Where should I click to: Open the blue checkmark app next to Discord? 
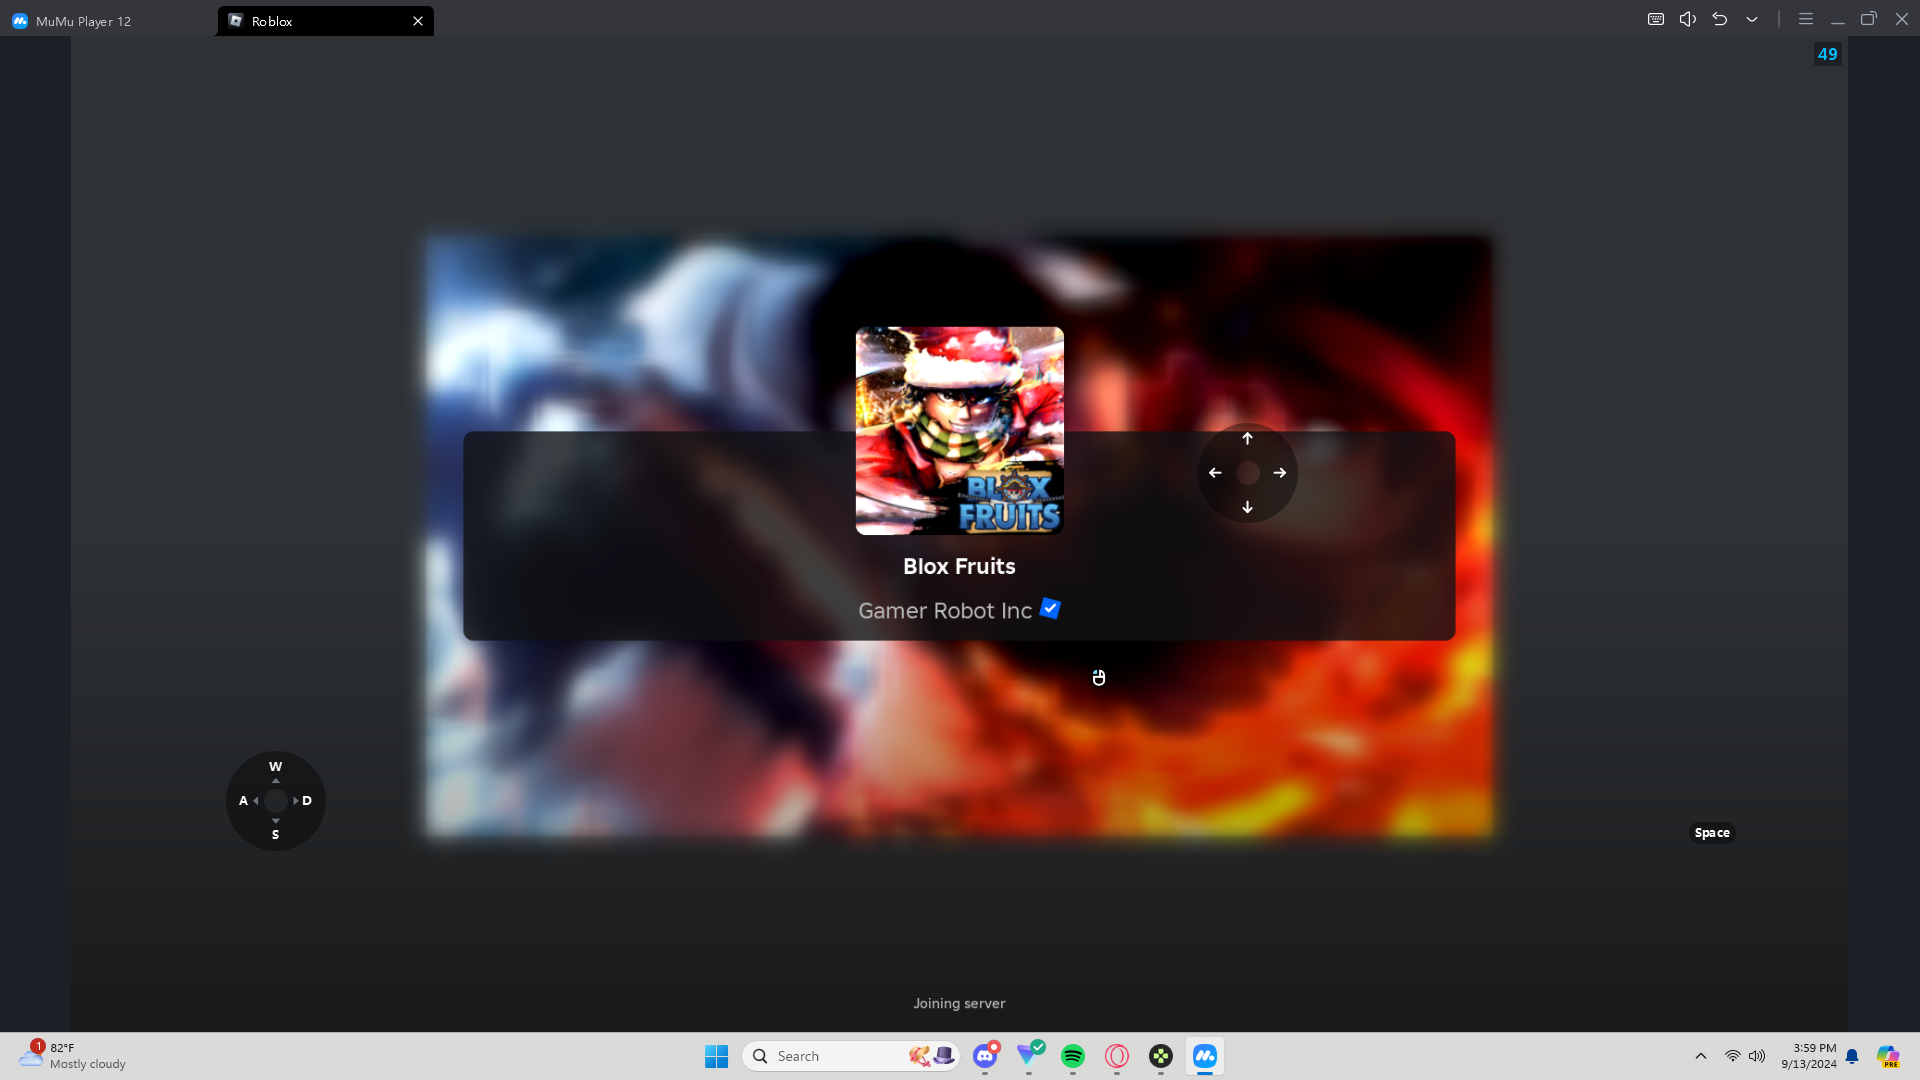pyautogui.click(x=1029, y=1056)
